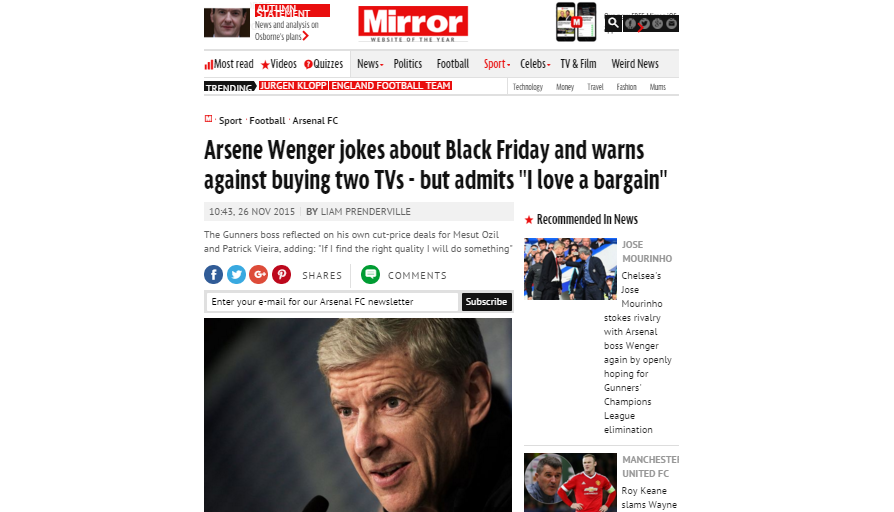The width and height of the screenshot is (894, 512).
Task: Share article using Google Plus icon
Action: click(x=259, y=275)
